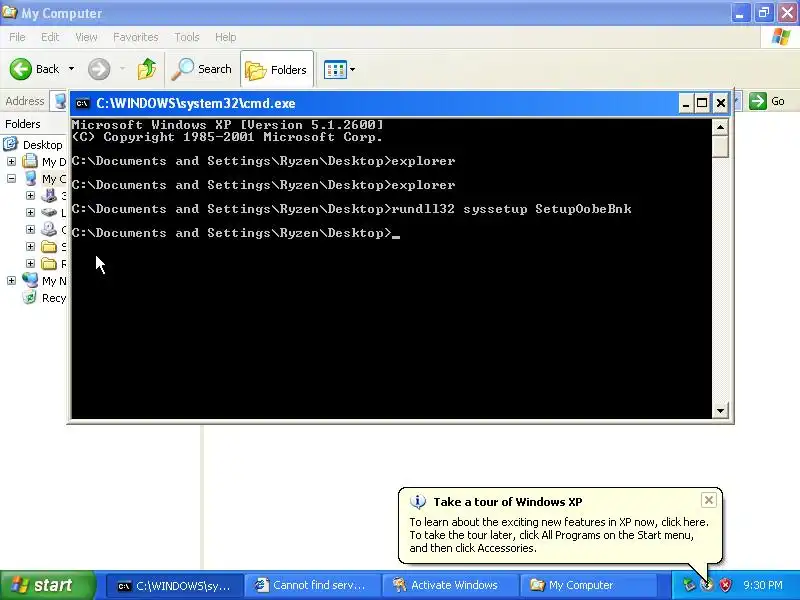Expand the local disk tree node

pos(30,212)
